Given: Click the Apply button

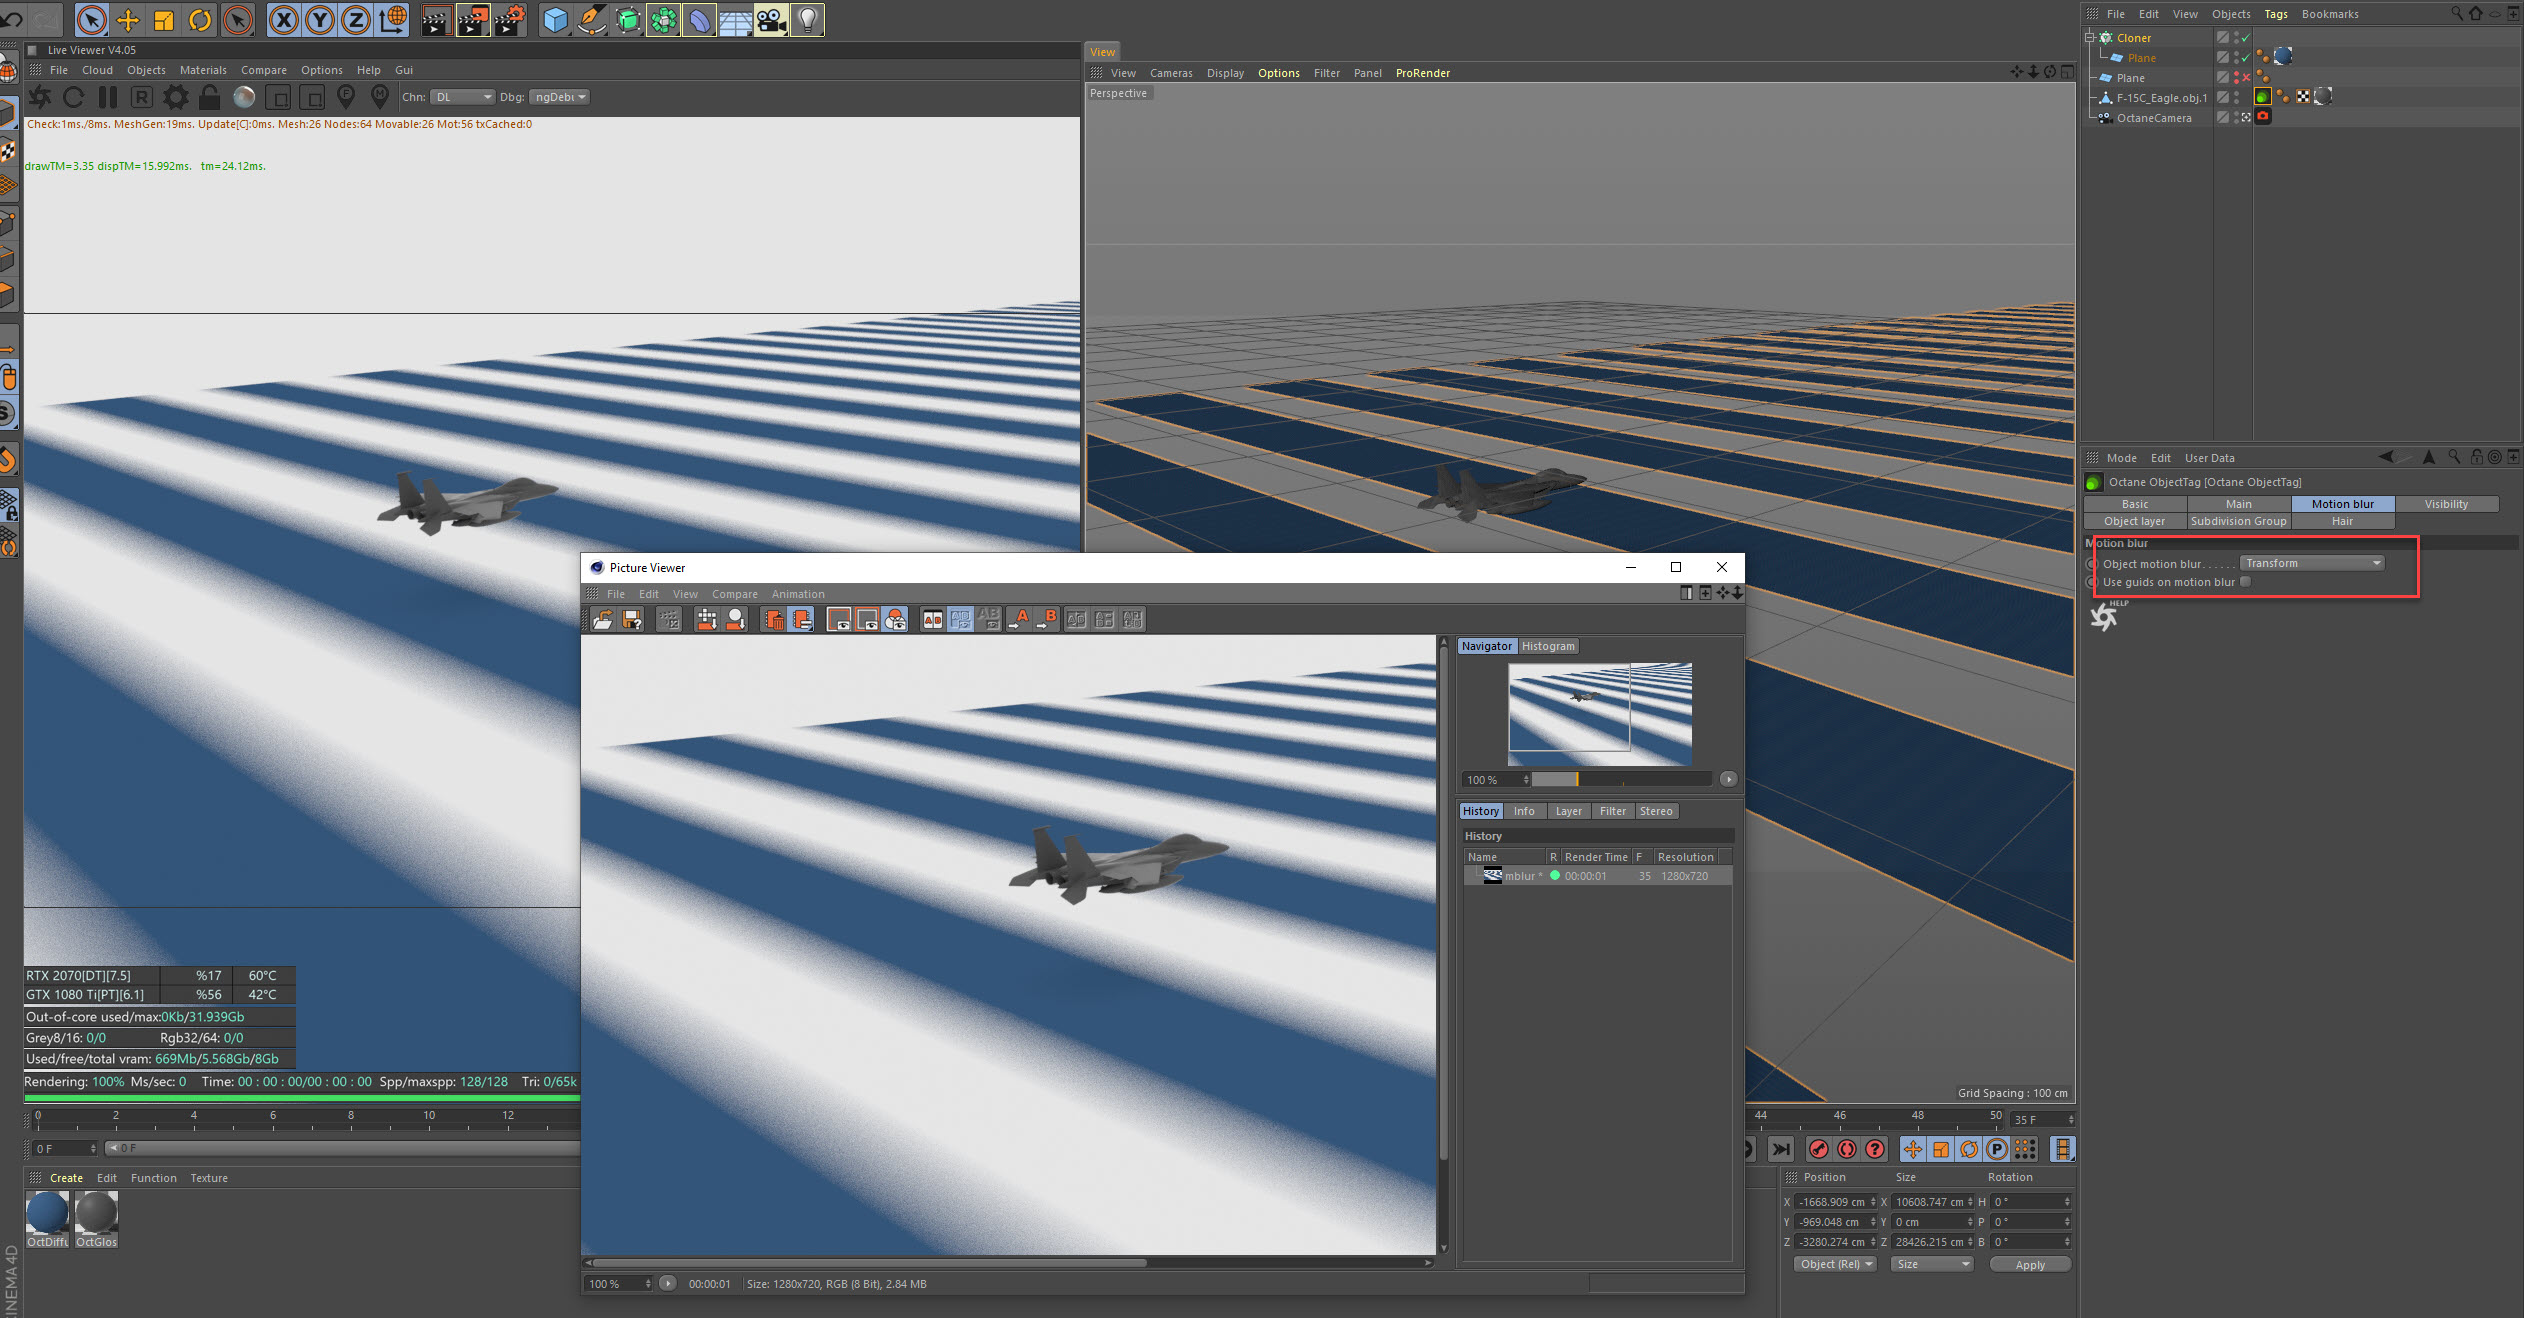Looking at the screenshot, I should [2029, 1265].
